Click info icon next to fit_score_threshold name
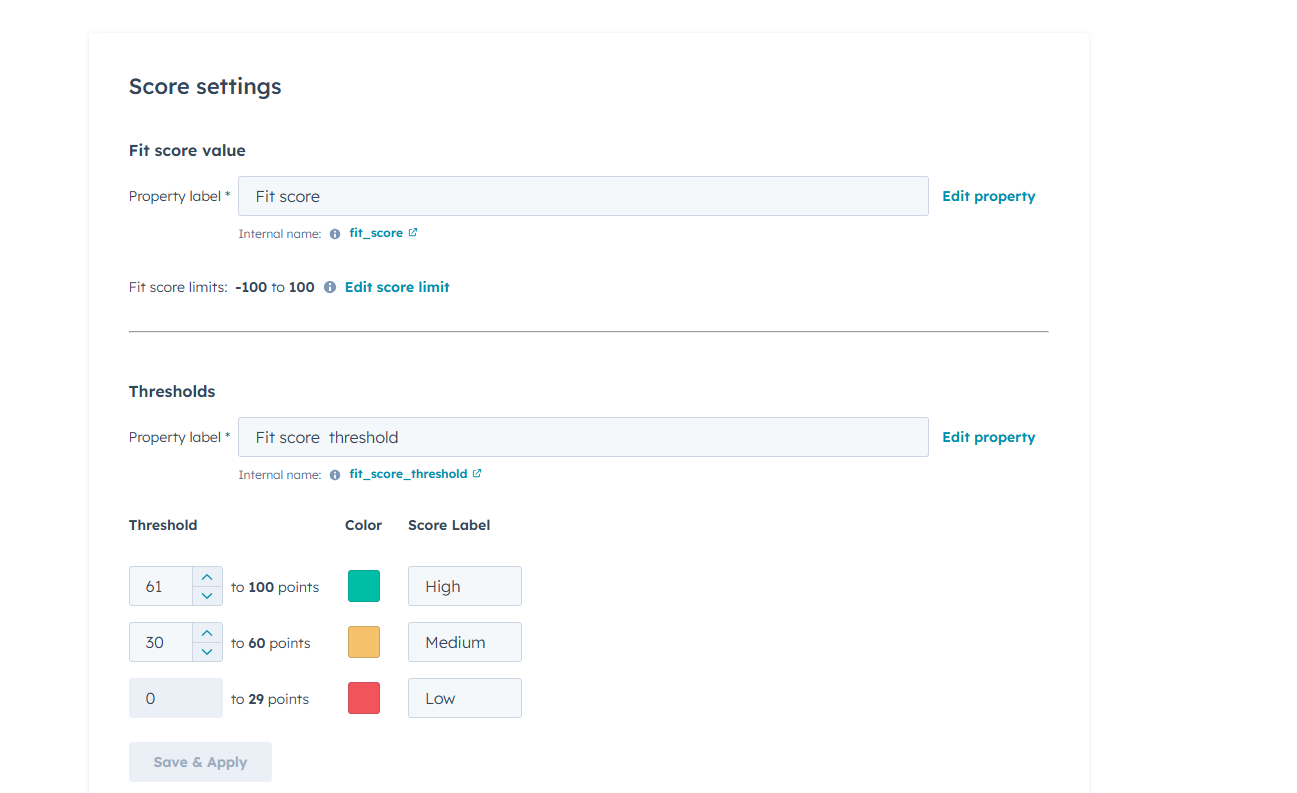Image resolution: width=1297 pixels, height=793 pixels. click(x=335, y=475)
